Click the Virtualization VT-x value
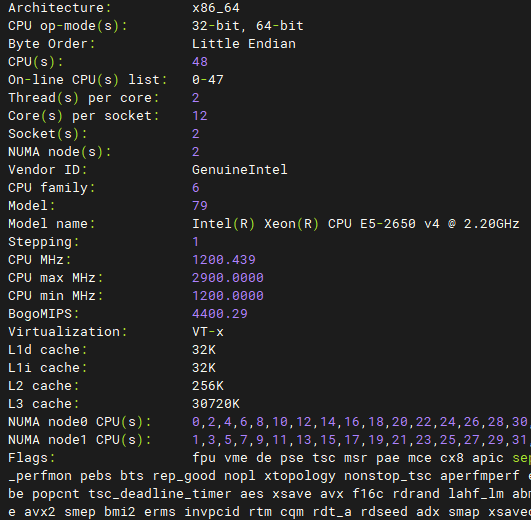 pyautogui.click(x=208, y=332)
